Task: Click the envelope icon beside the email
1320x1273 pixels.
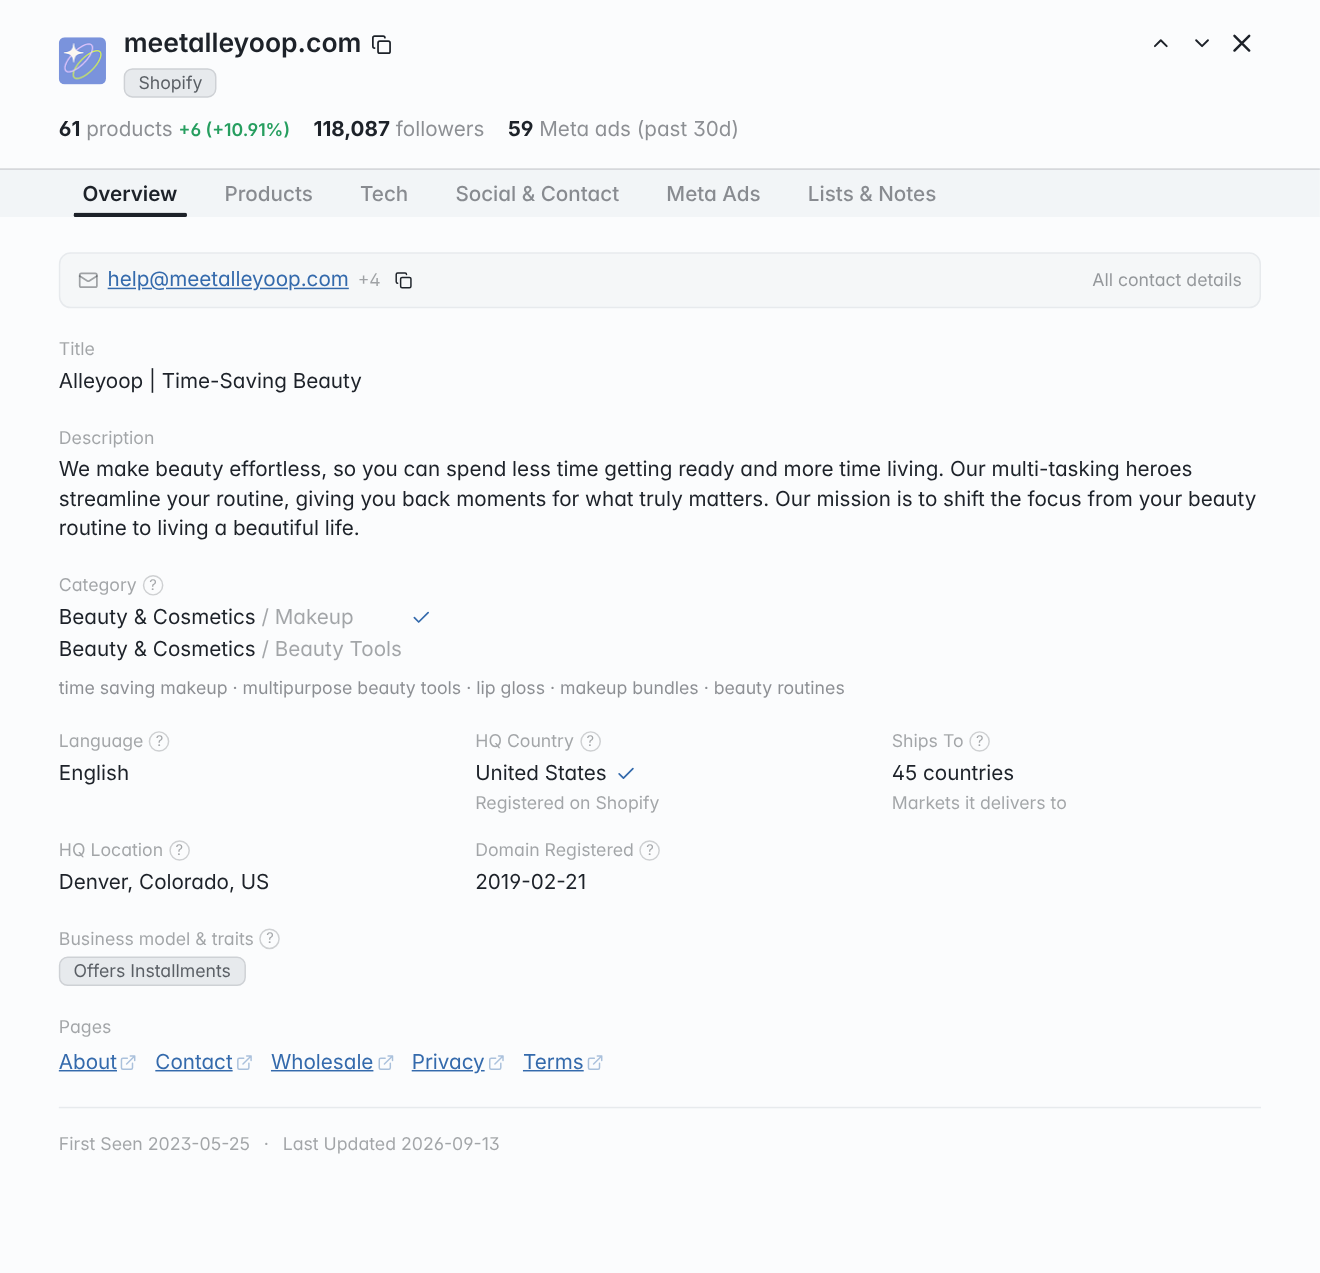Action: tap(88, 280)
